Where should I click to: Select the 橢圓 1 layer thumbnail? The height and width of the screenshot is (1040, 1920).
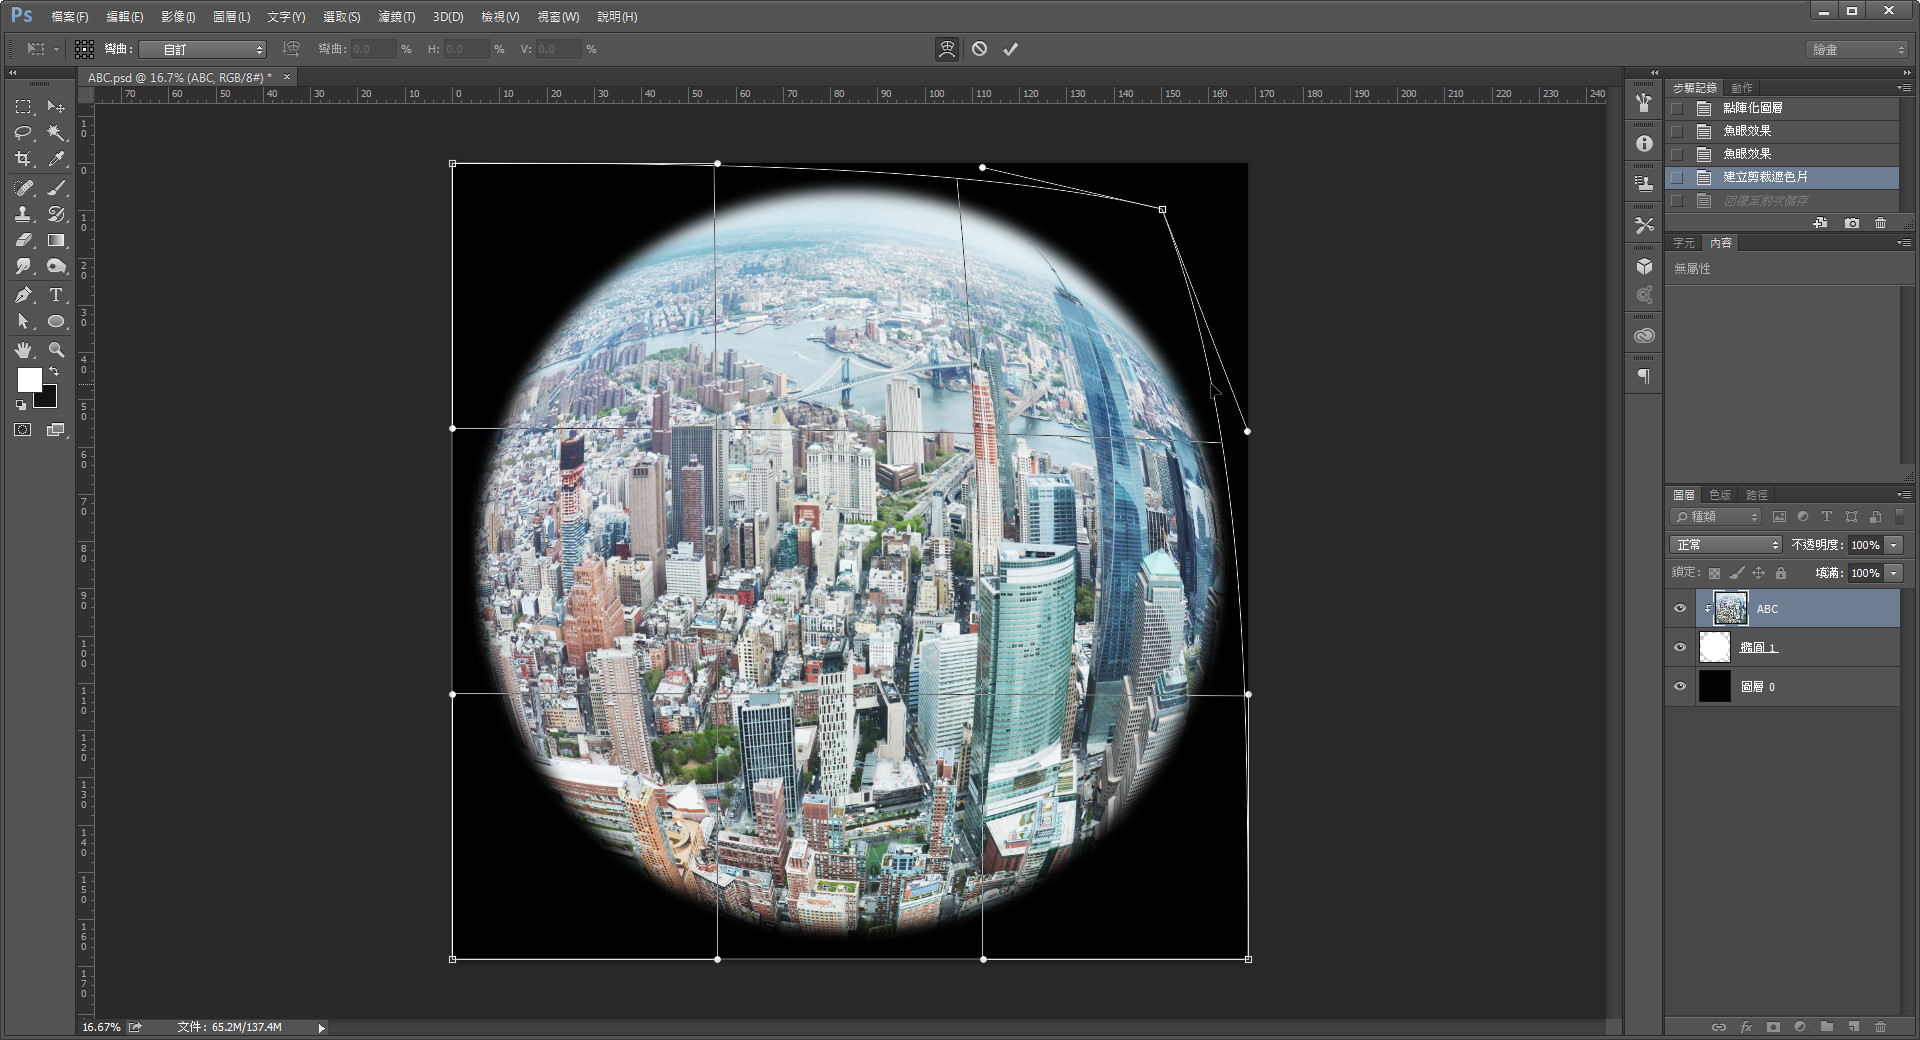[x=1715, y=648]
